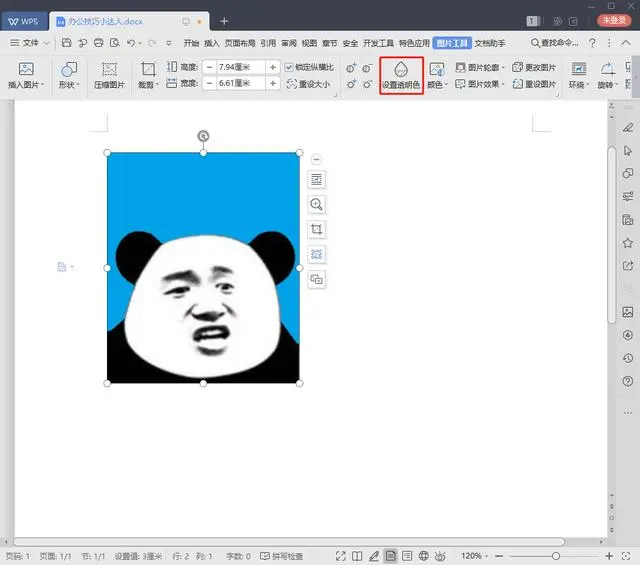640x565 pixels.
Task: Open the Picture Outline (图片轮廓) dropdown
Action: tap(480, 67)
